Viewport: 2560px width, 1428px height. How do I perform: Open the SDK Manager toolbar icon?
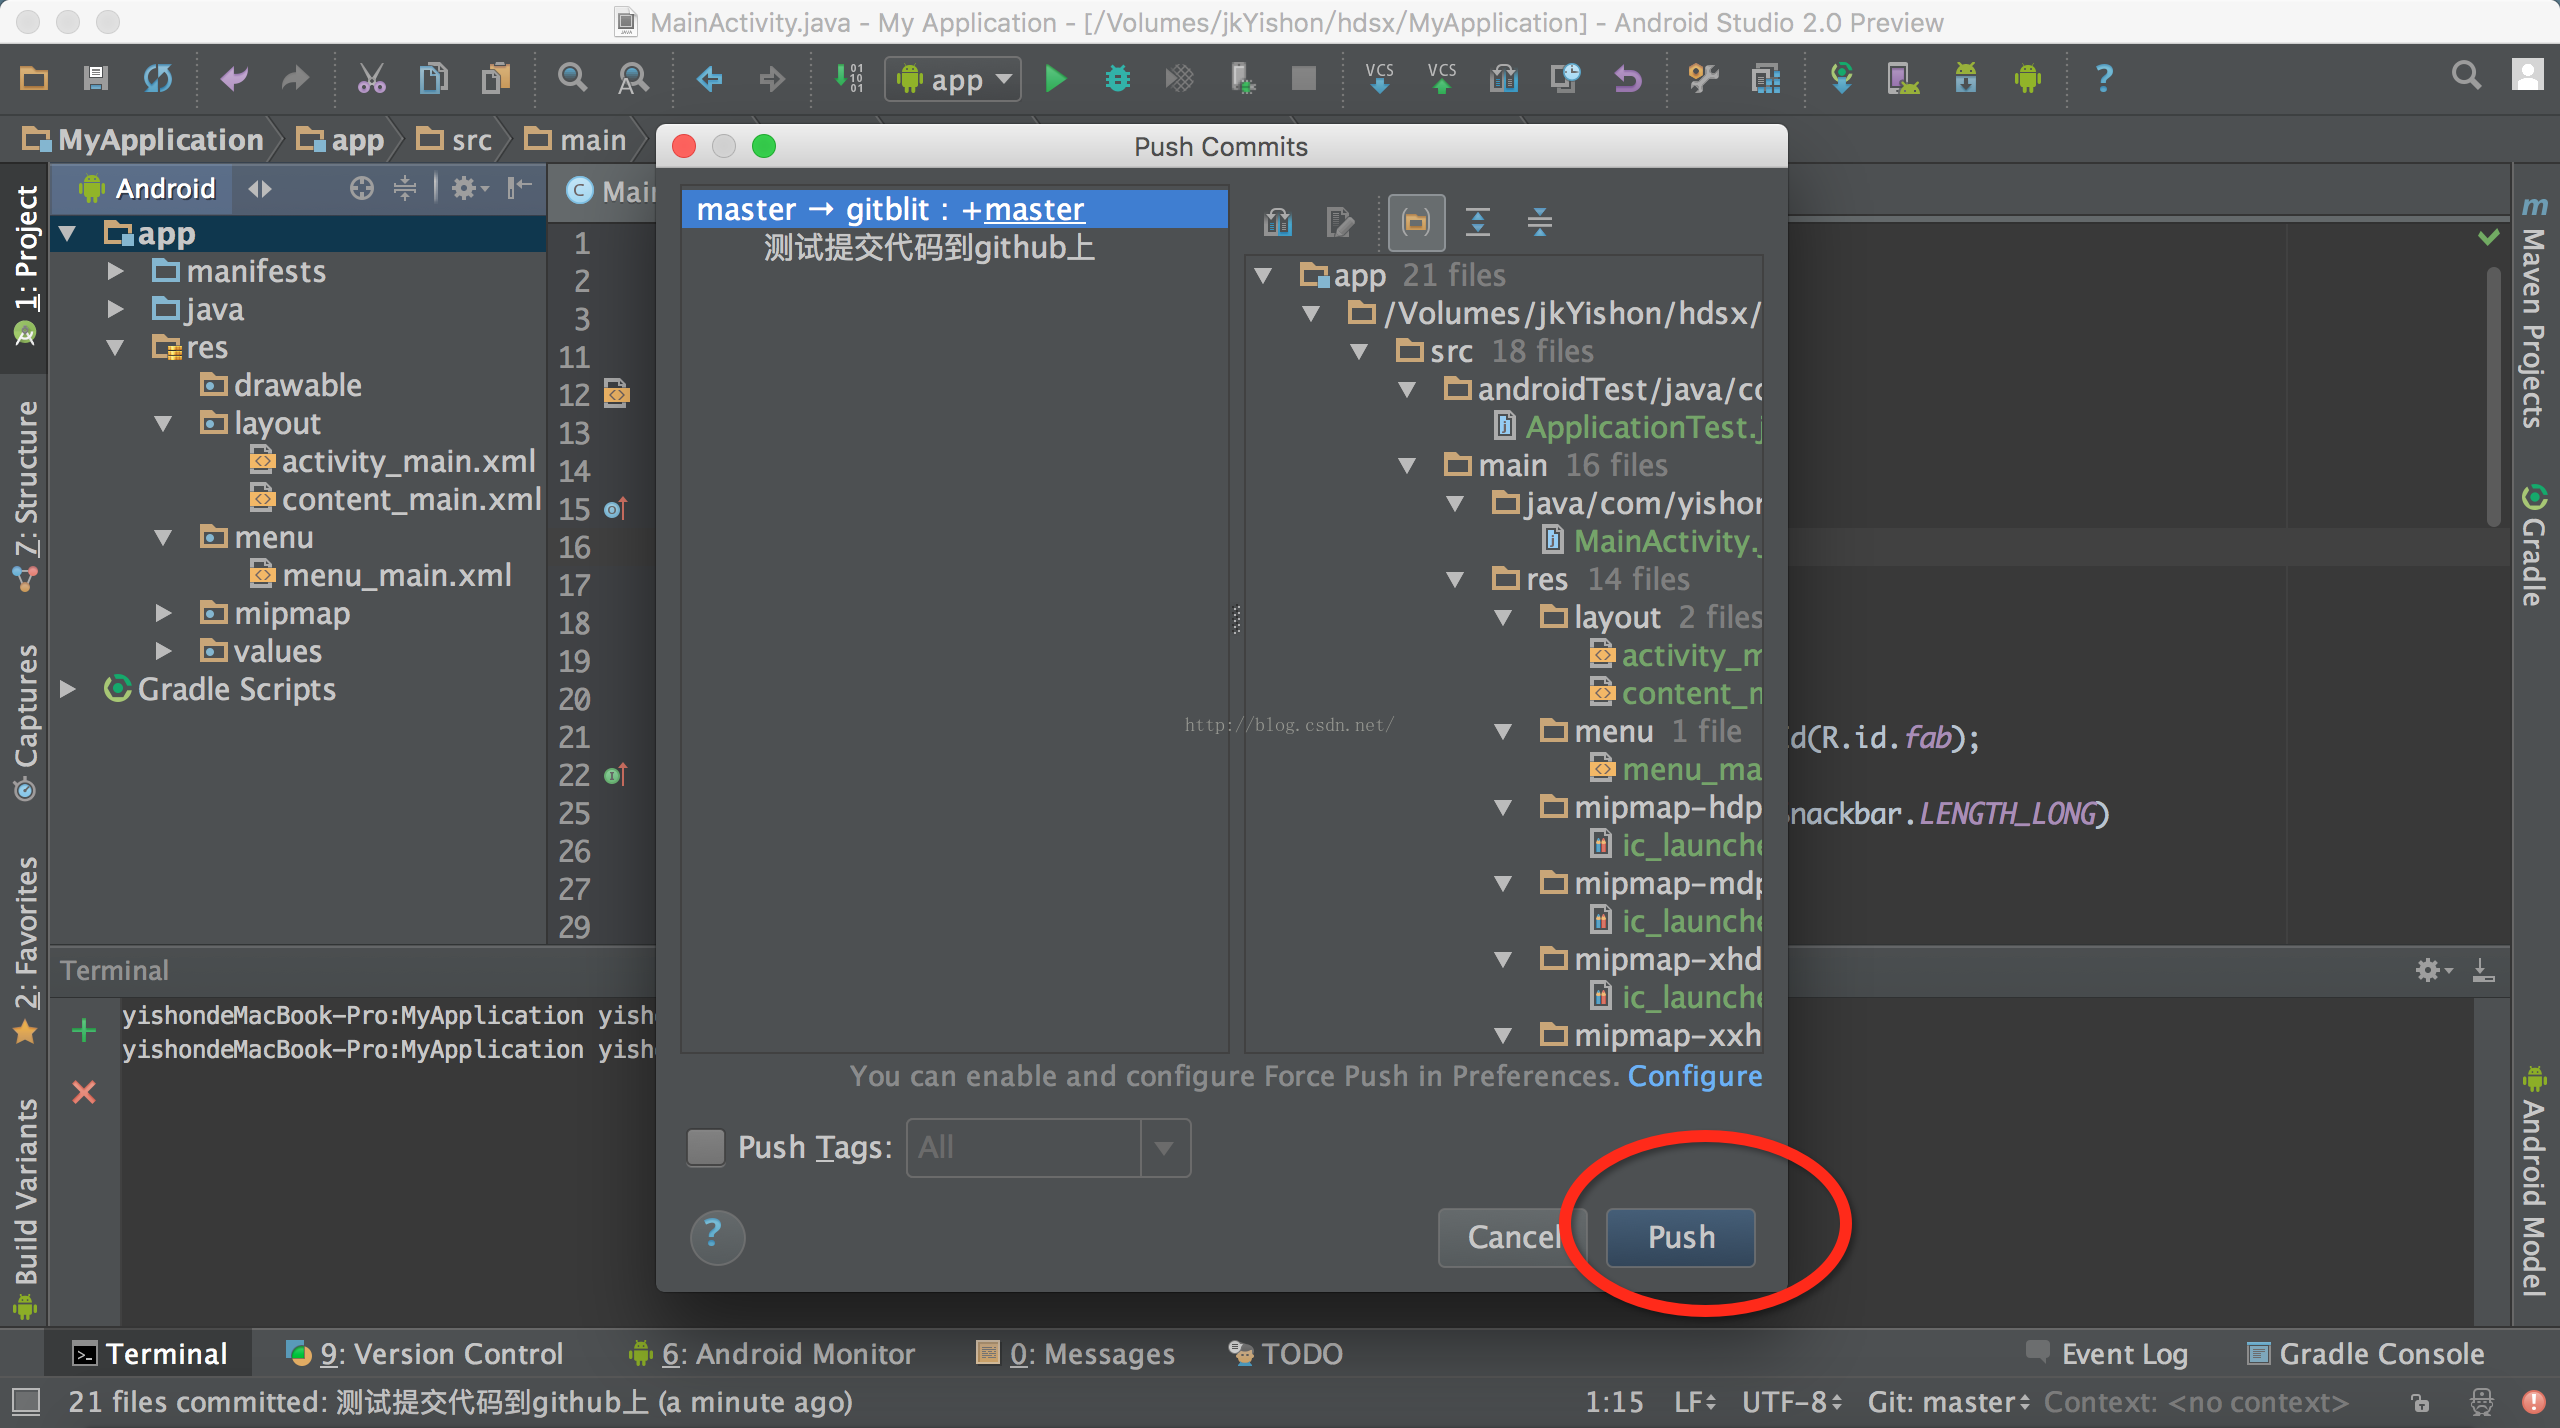pyautogui.click(x=1965, y=78)
